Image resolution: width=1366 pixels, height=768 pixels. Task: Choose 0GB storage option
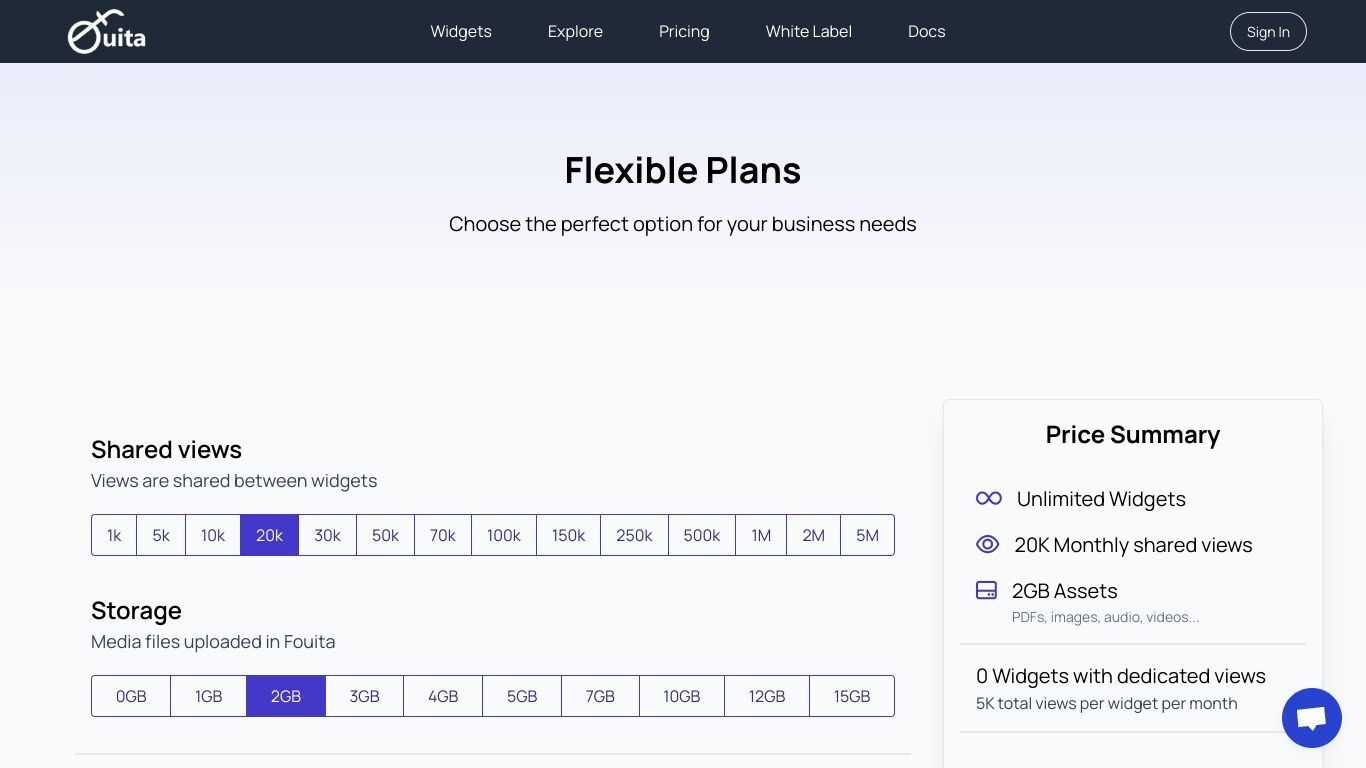[131, 696]
